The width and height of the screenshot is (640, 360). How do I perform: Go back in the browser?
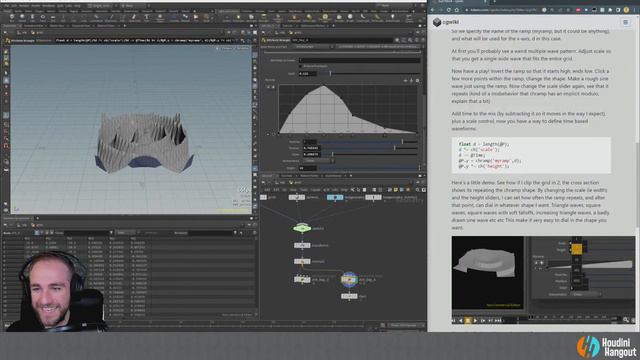coord(433,10)
